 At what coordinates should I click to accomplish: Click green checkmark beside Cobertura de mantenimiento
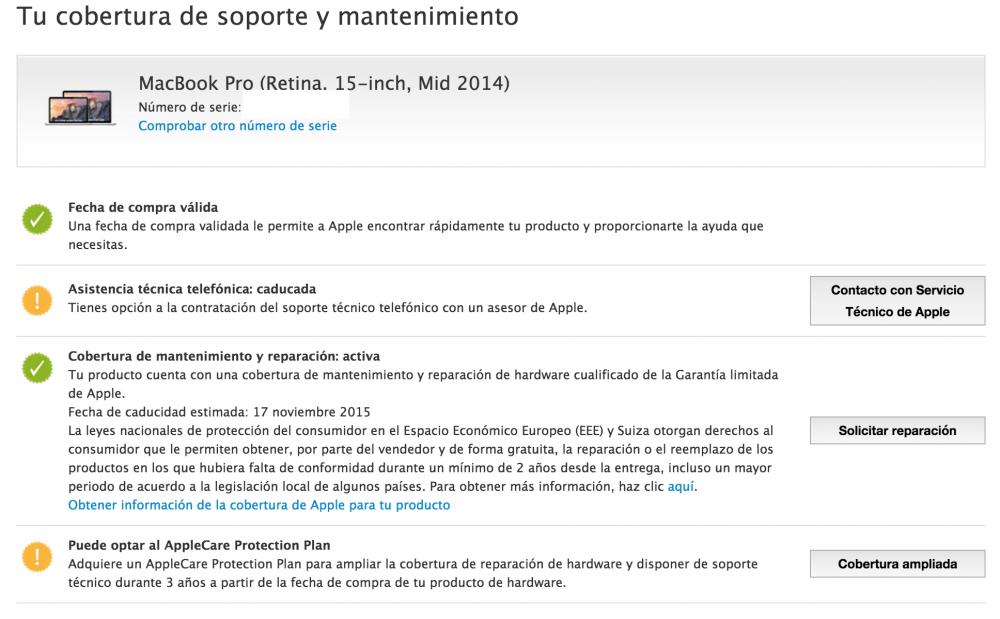37,368
